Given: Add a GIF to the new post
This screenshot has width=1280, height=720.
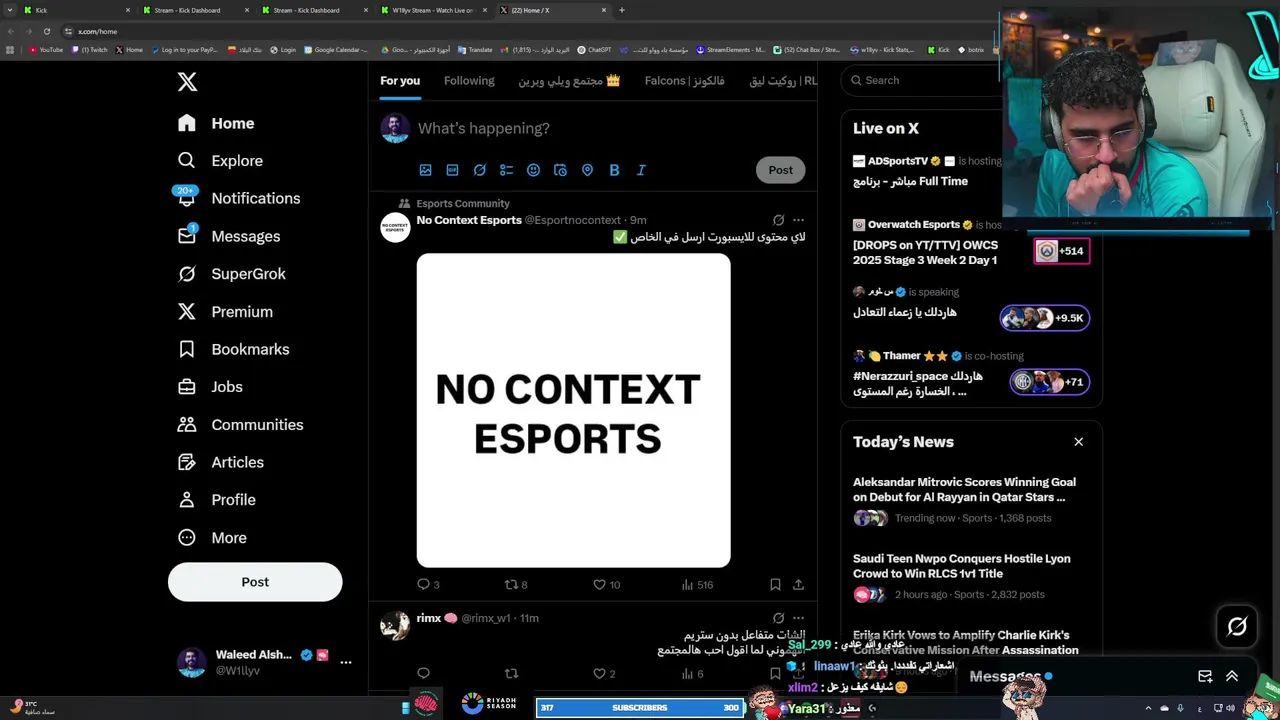Looking at the screenshot, I should point(452,170).
